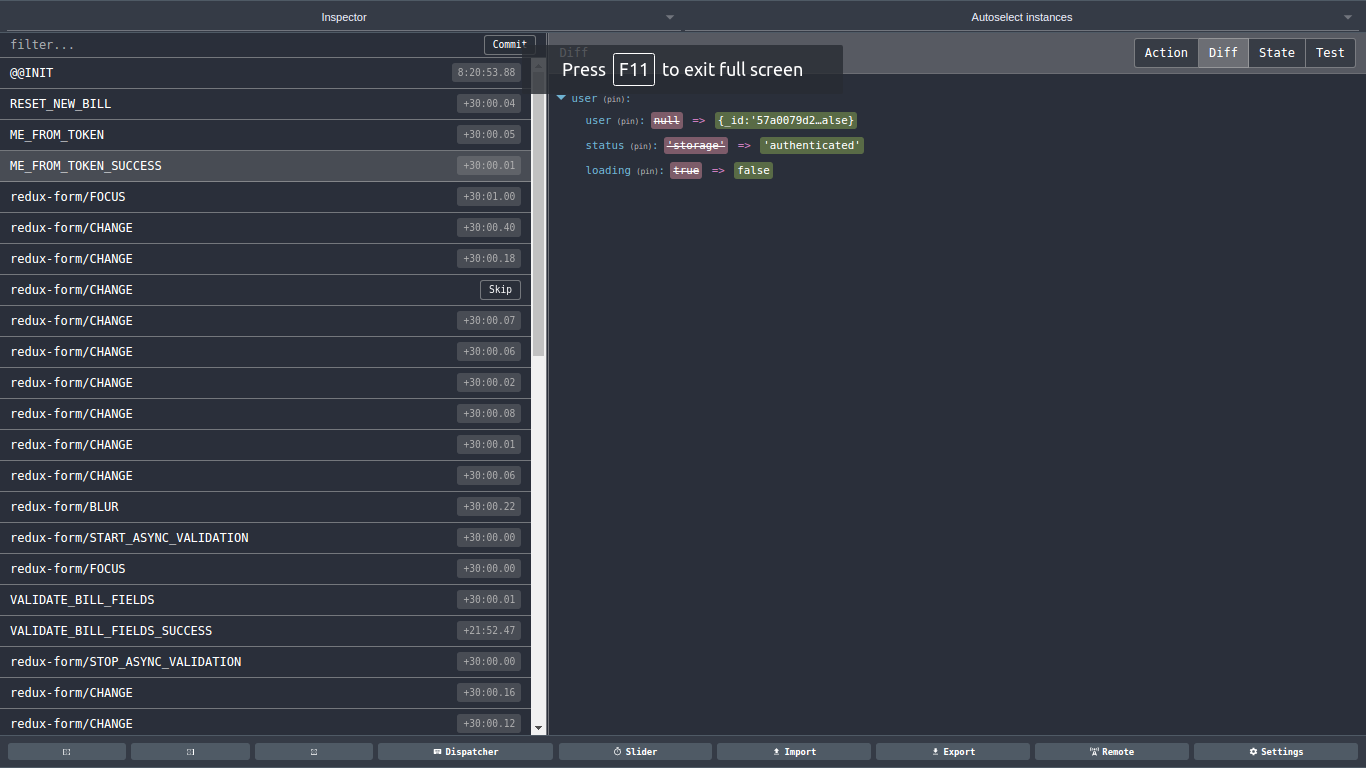This screenshot has height=768, width=1366.
Task: Click the Export button
Action: [x=953, y=751]
